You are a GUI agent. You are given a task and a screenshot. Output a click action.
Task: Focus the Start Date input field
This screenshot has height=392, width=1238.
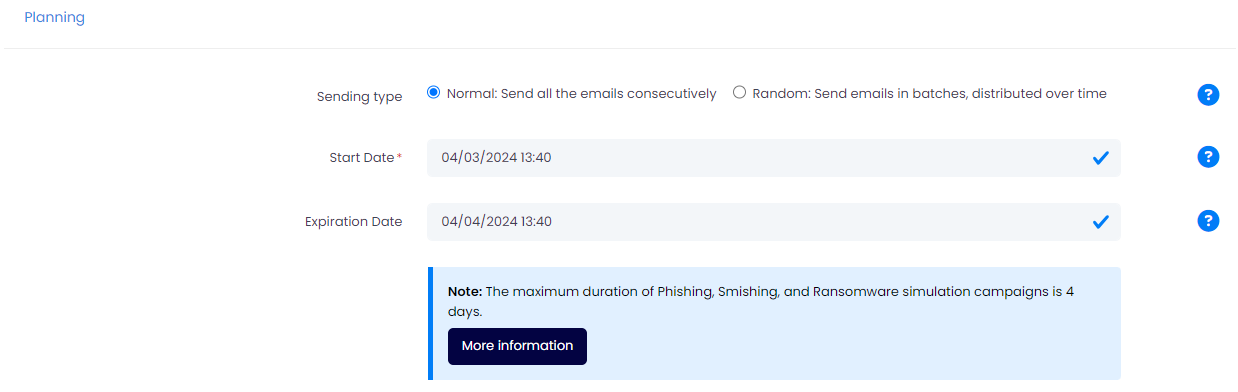773,158
